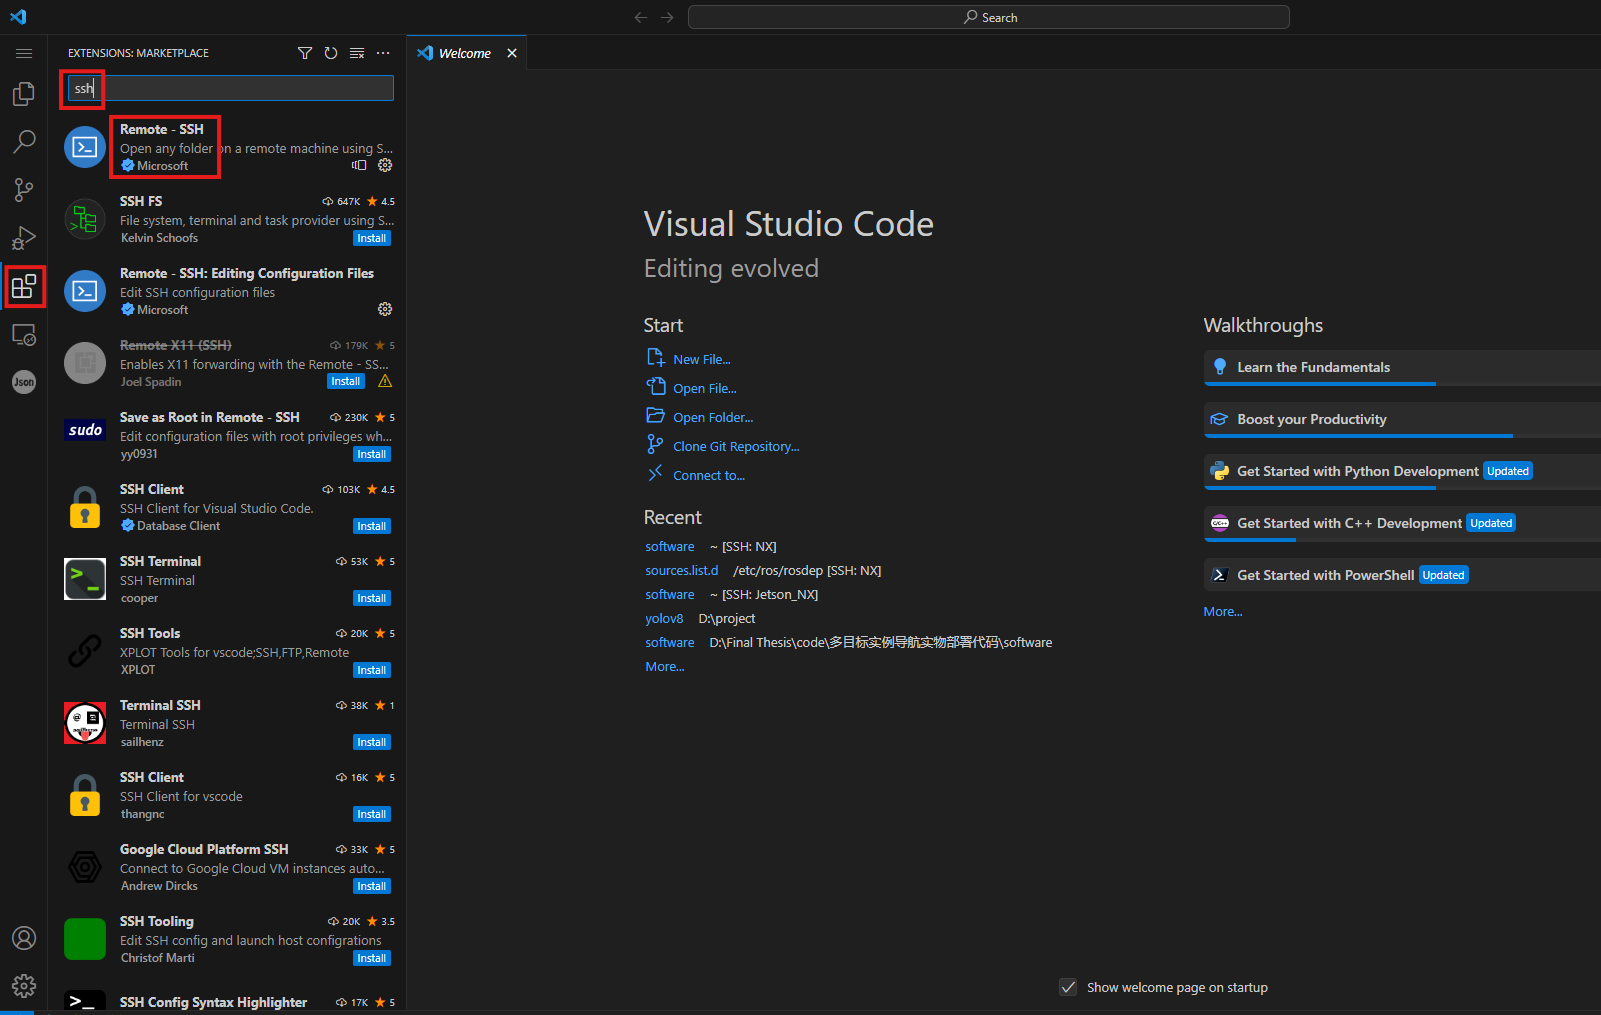Open Get Started with PowerShell walkthrough
Screen dimensions: 1601x1015
1402,575
